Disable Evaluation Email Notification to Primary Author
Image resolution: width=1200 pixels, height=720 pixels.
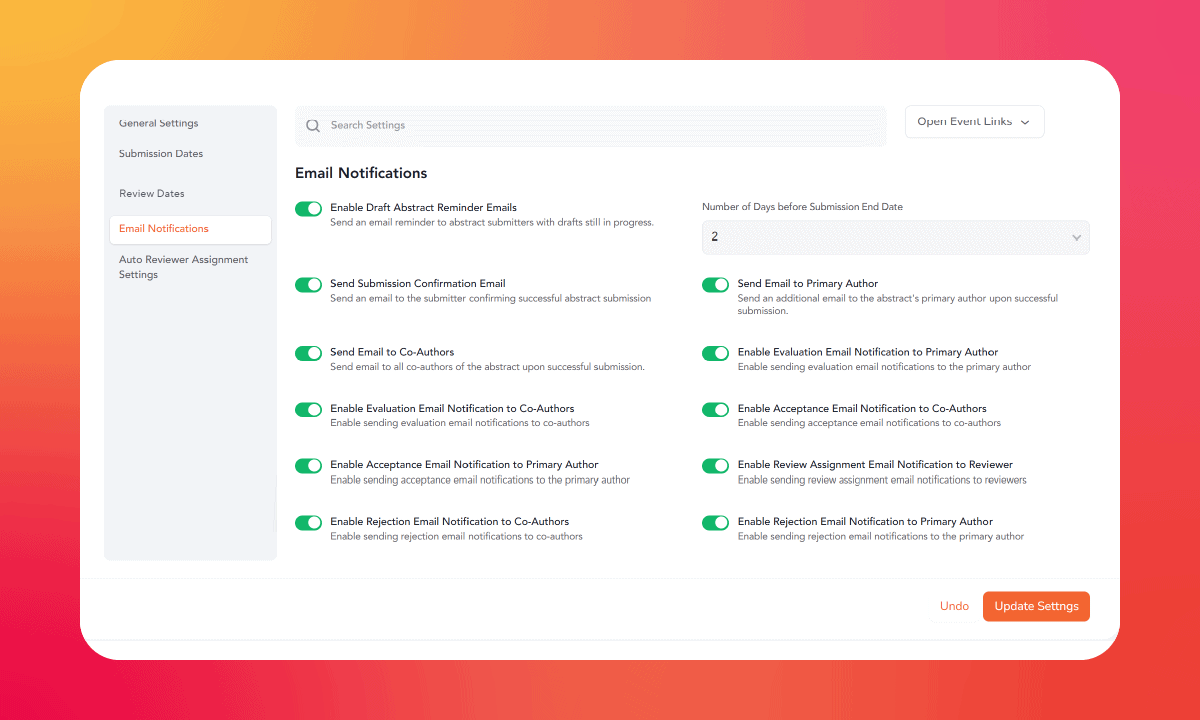click(715, 353)
